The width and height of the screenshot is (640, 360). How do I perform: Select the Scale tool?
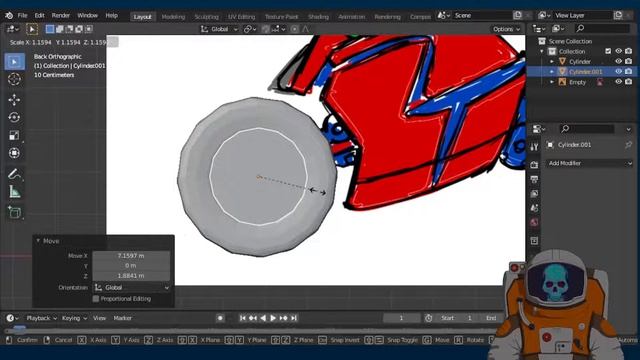(14, 136)
